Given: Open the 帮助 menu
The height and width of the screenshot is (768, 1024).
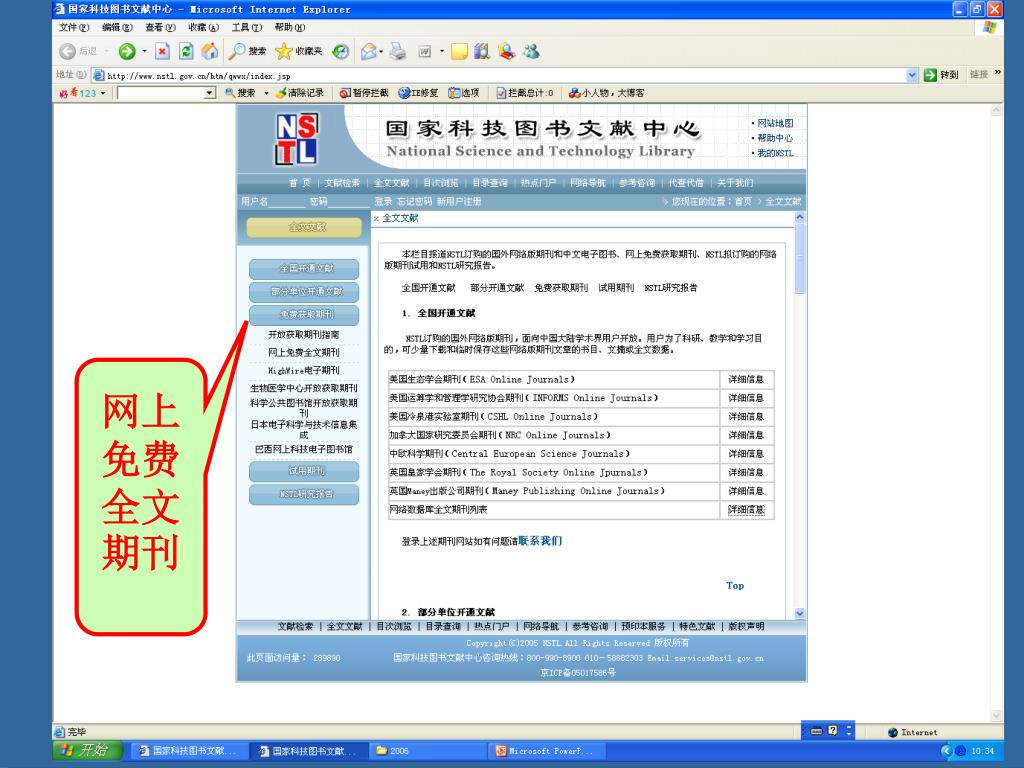Looking at the screenshot, I should click(x=289, y=27).
